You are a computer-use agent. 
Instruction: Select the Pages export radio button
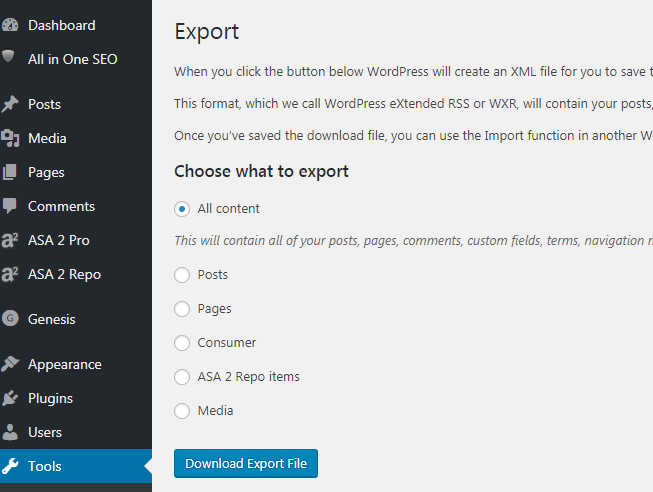(x=182, y=309)
